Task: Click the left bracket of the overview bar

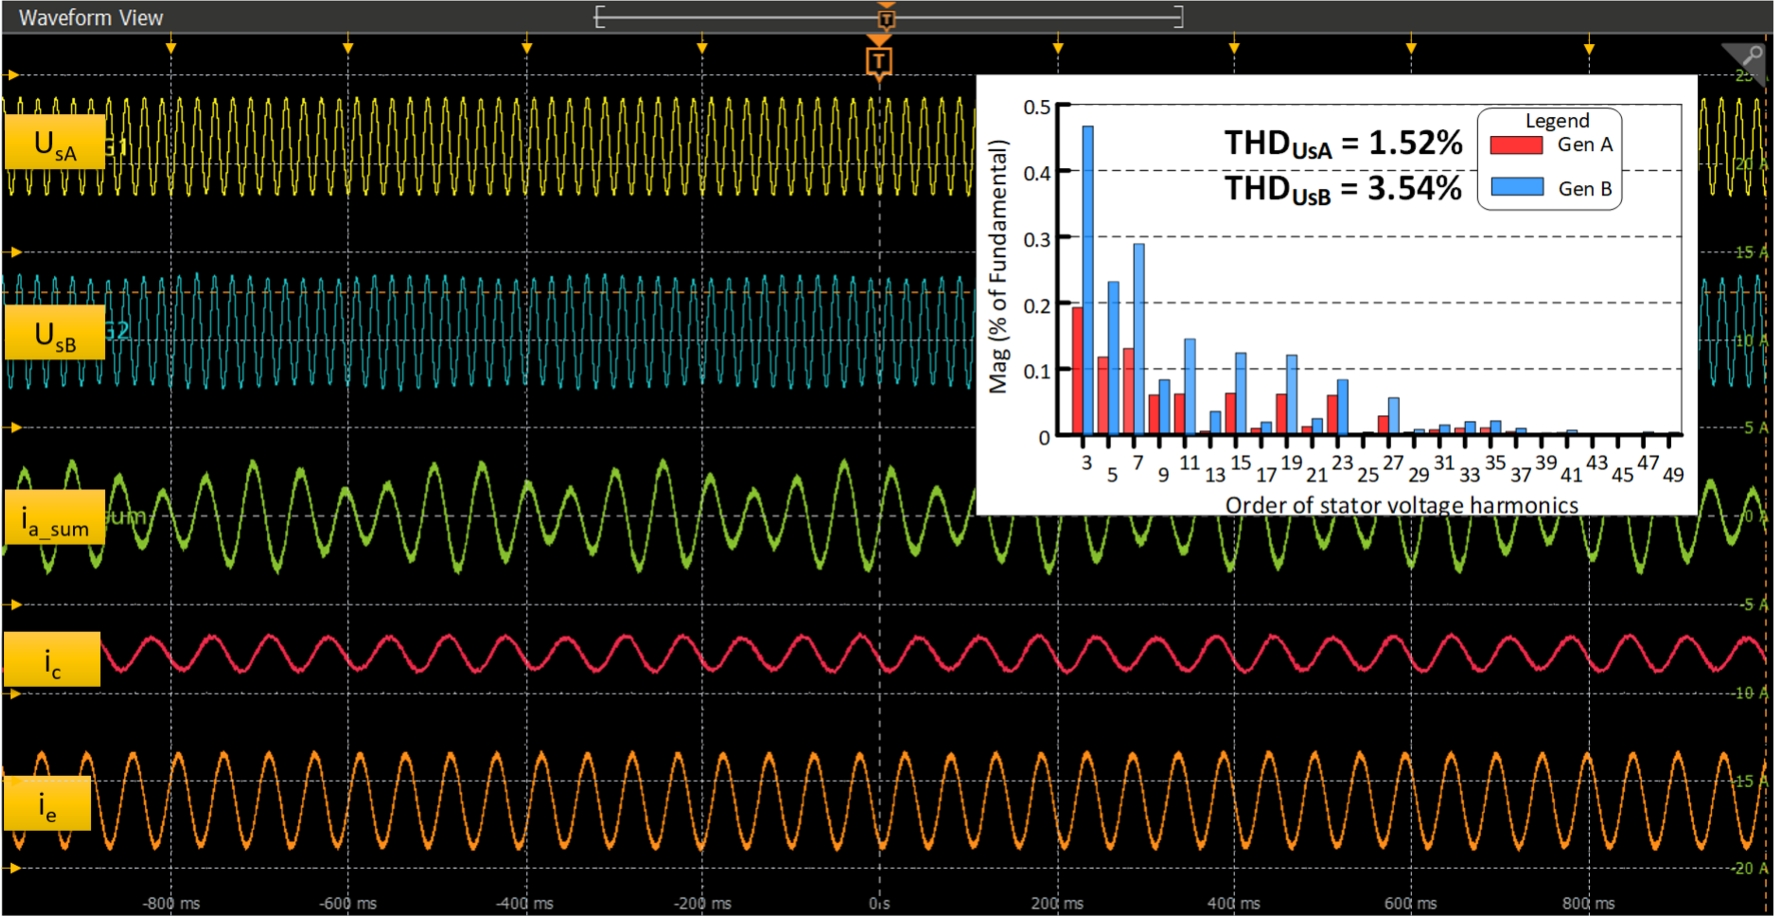Action: click(x=599, y=17)
